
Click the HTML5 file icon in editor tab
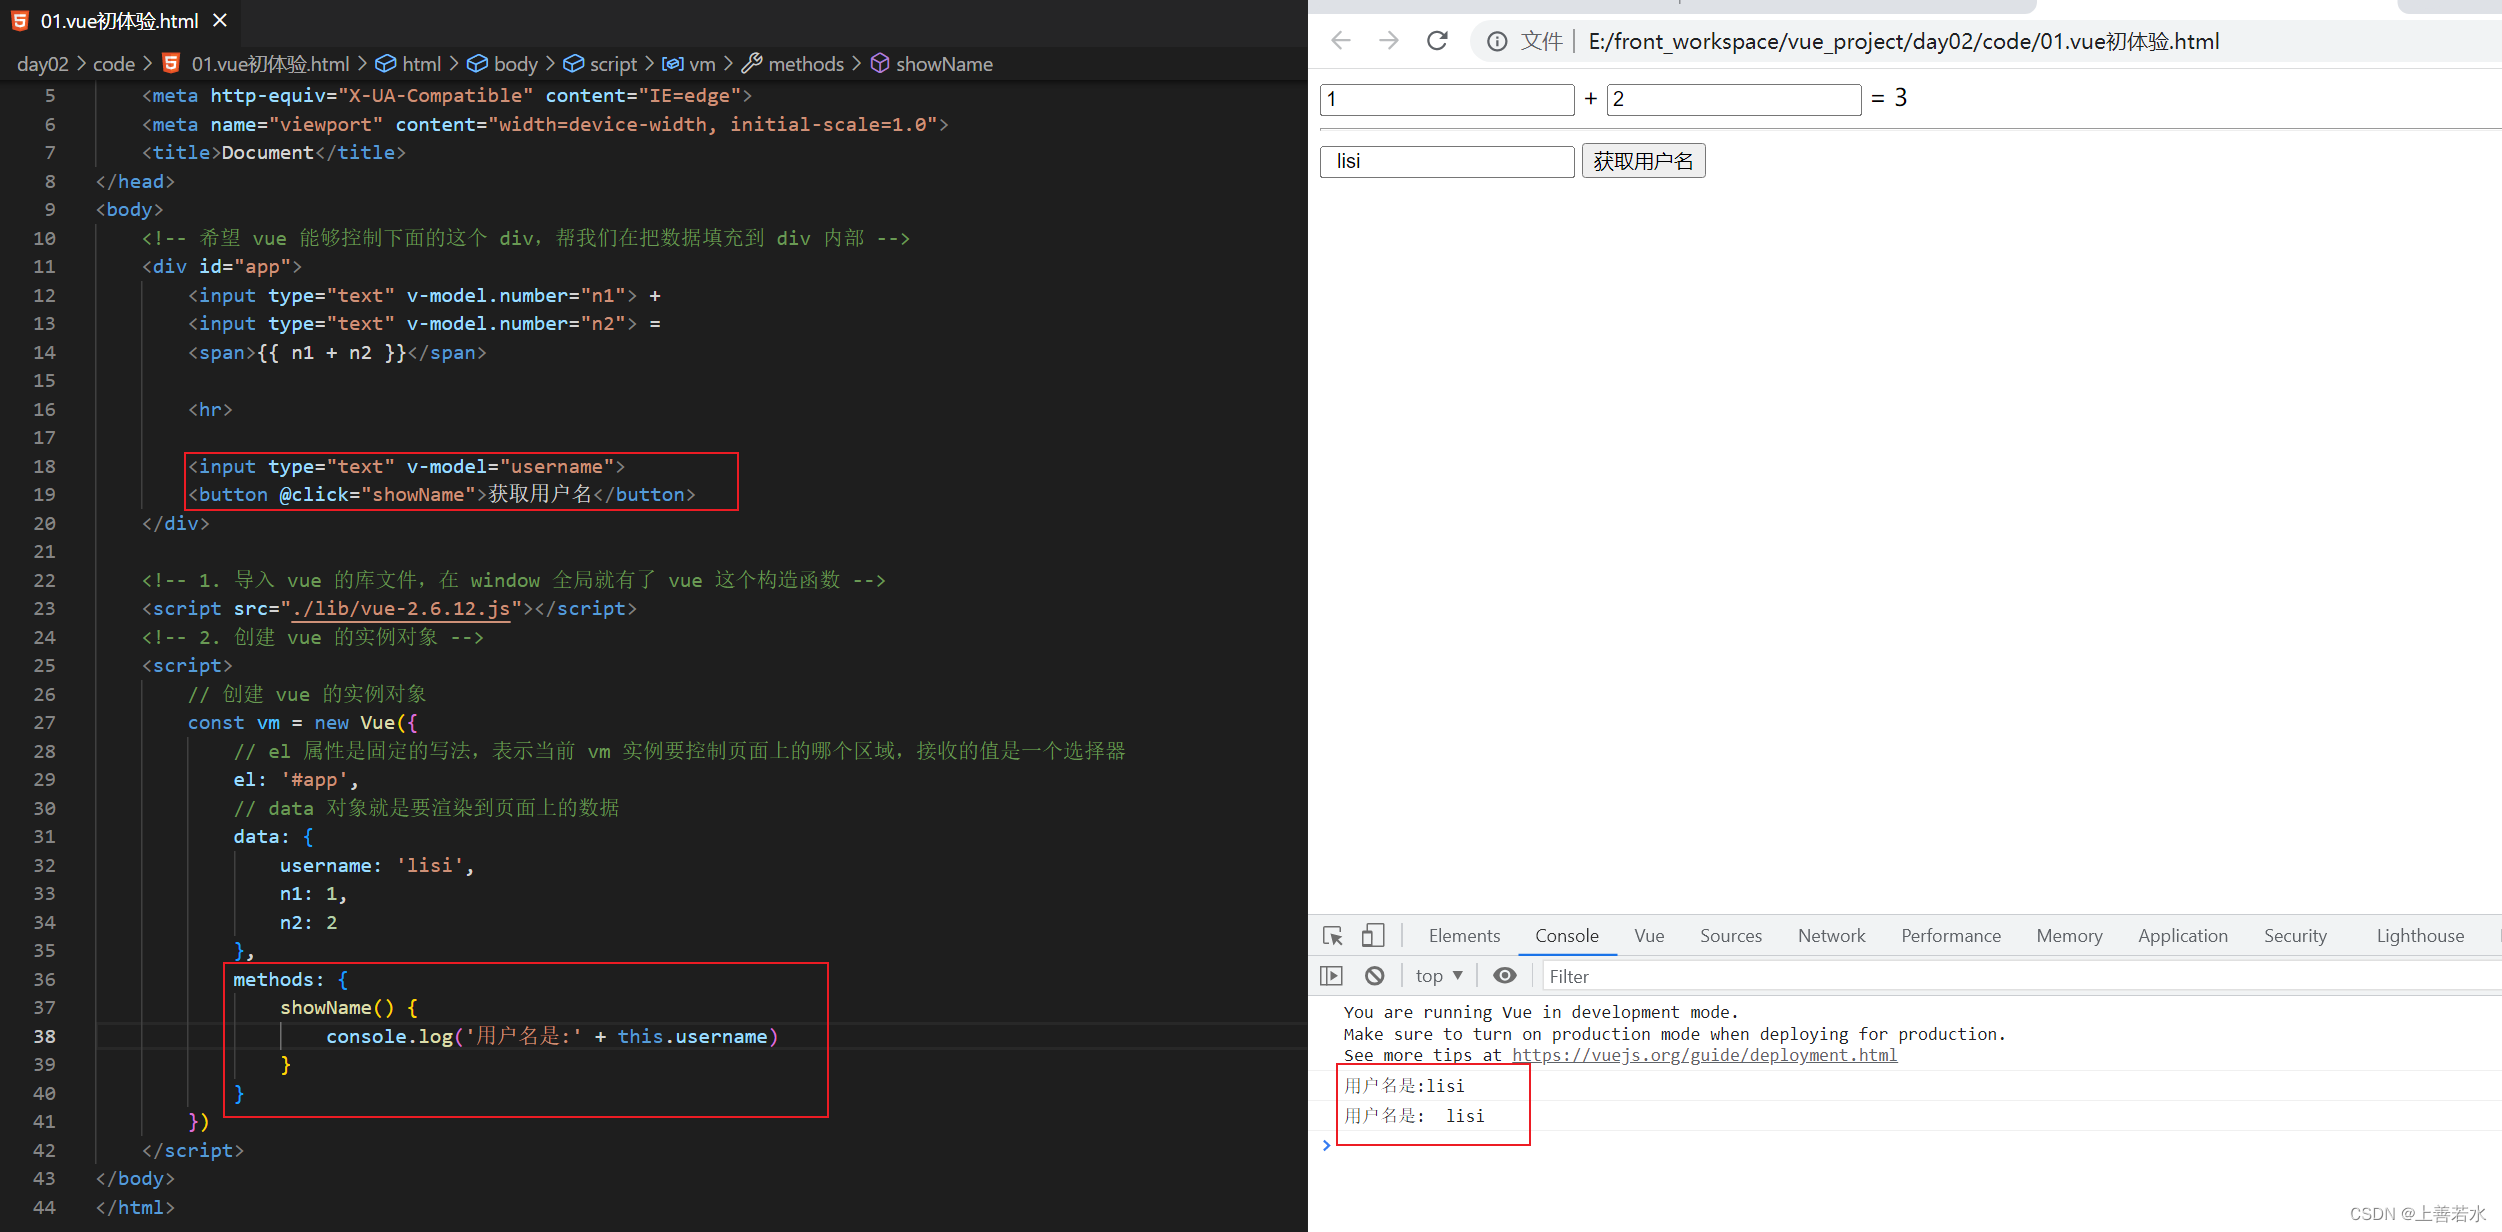point(20,20)
